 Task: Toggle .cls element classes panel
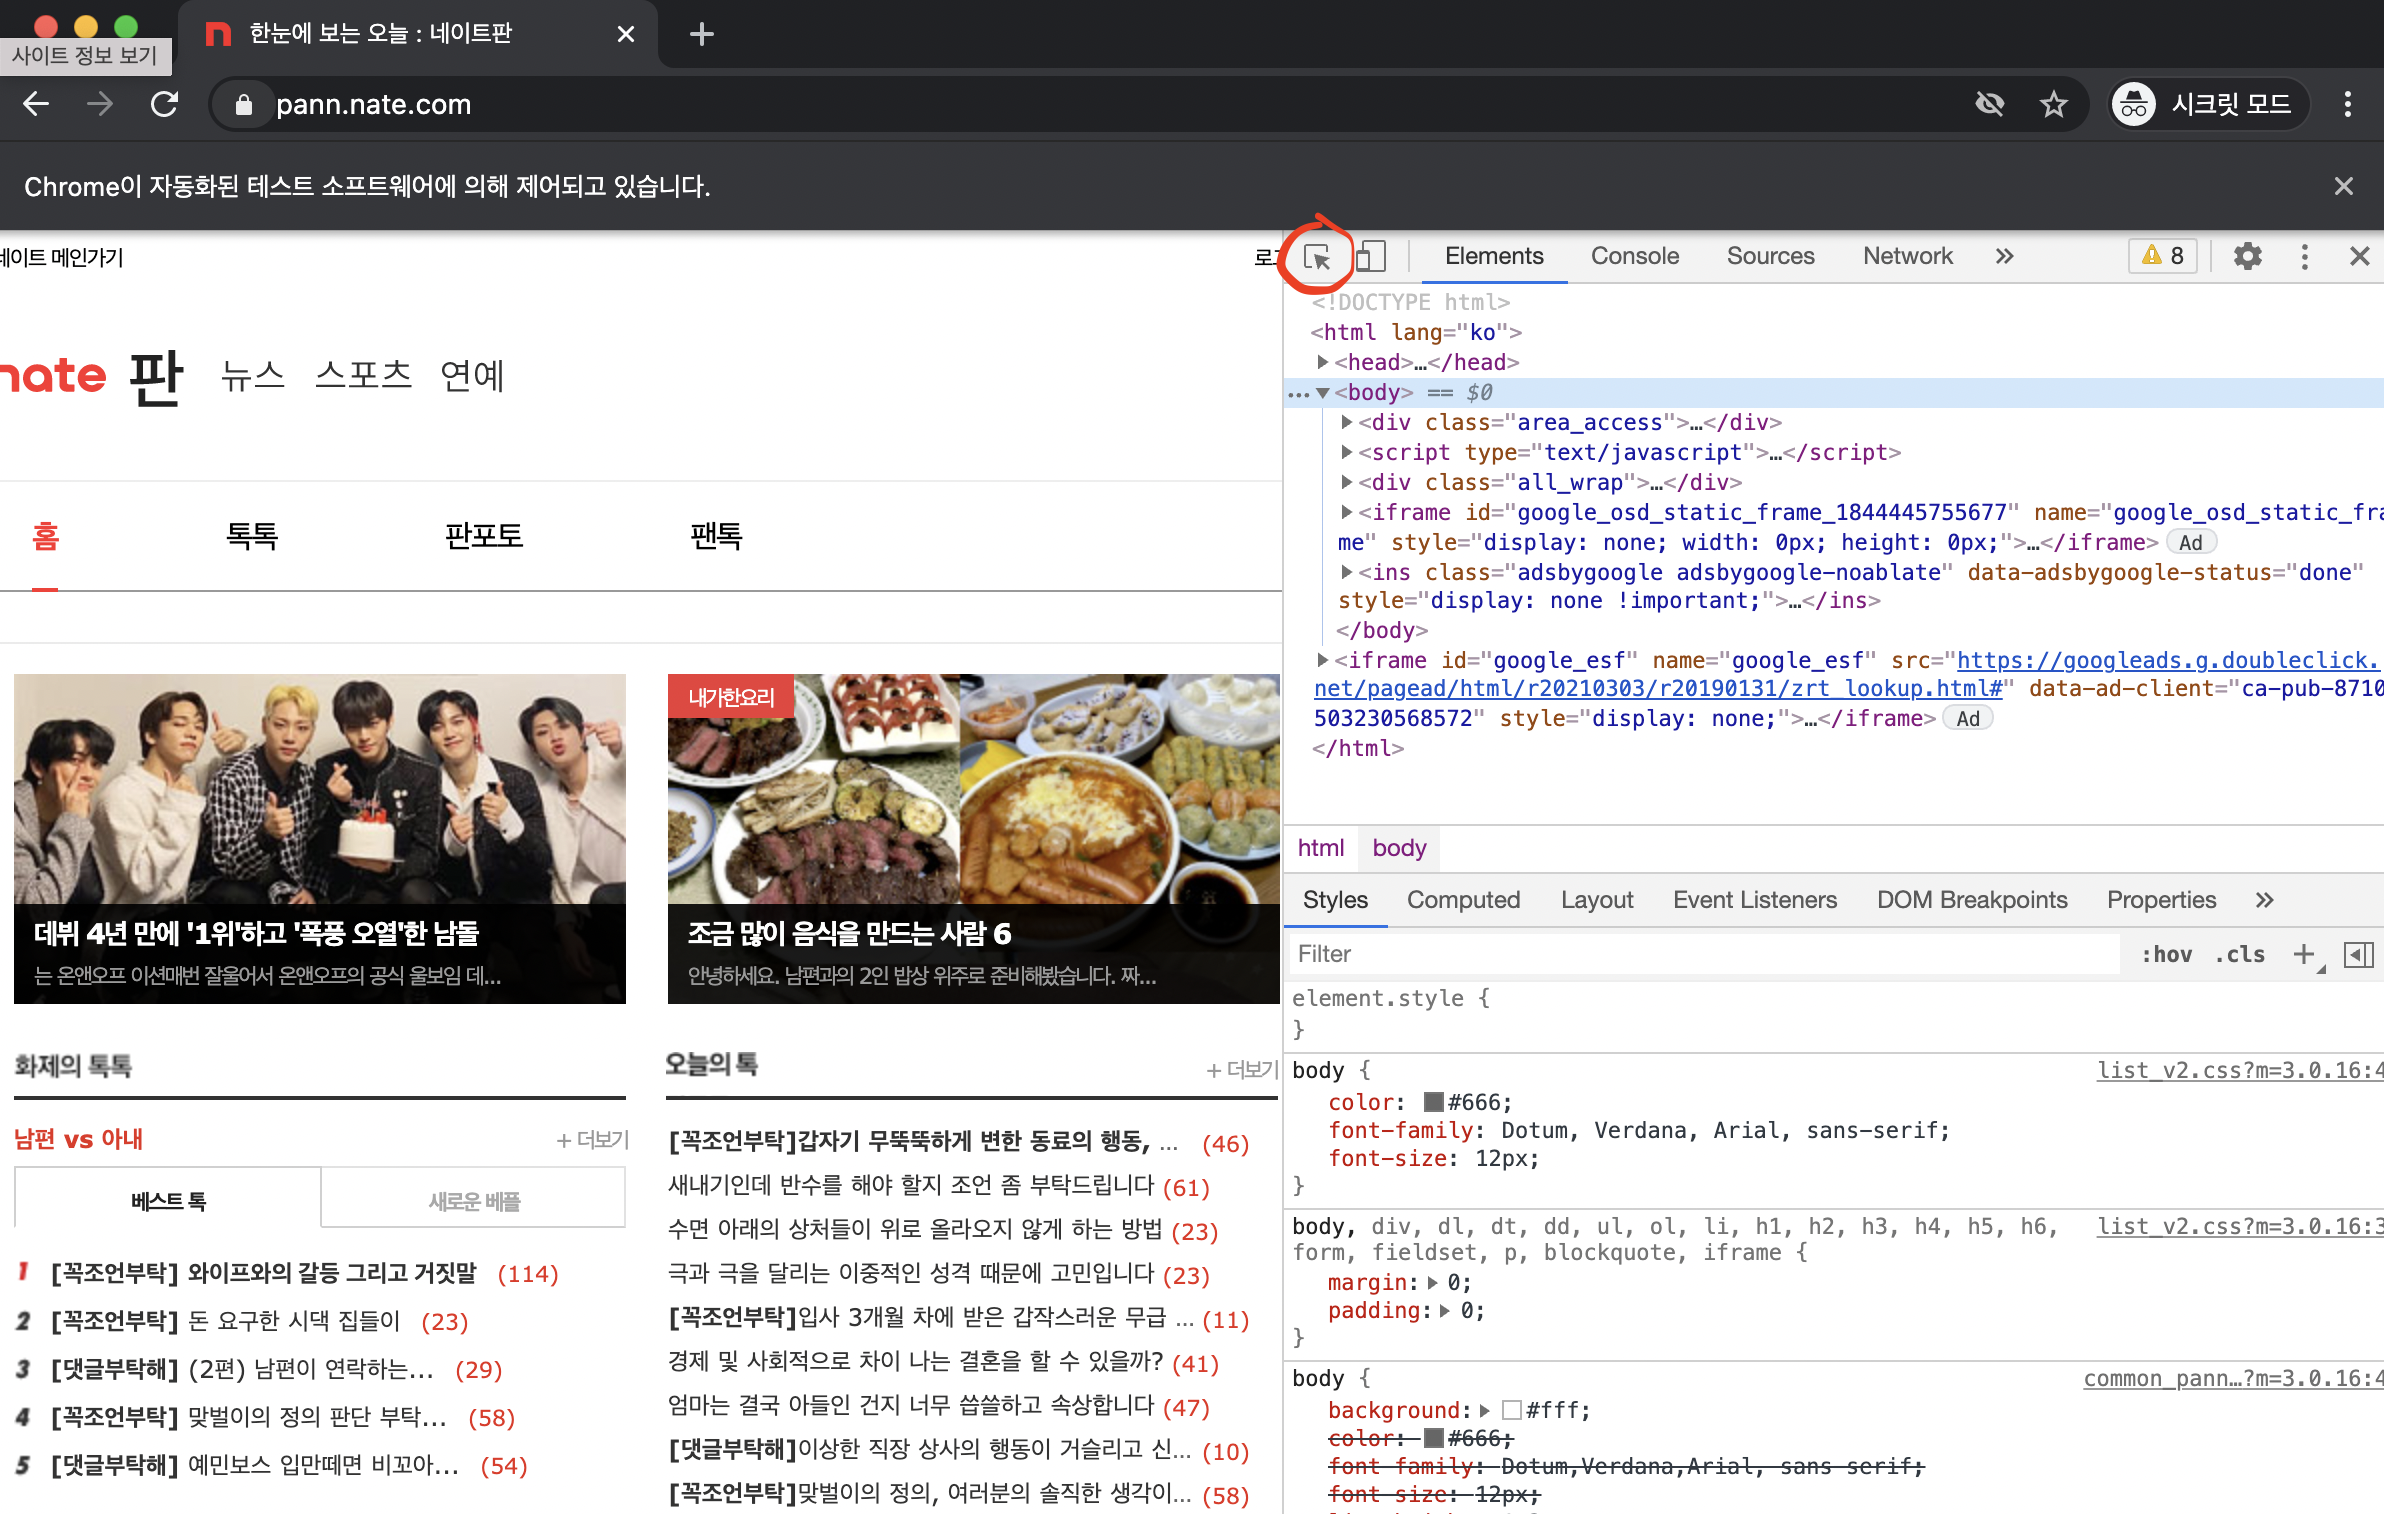(2240, 954)
